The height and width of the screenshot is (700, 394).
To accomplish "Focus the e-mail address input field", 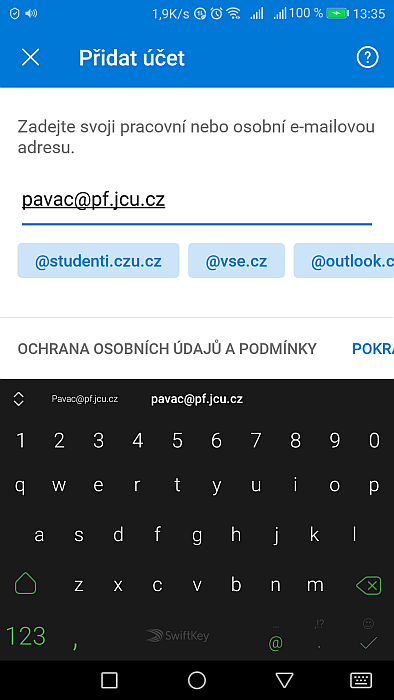I will coord(197,202).
